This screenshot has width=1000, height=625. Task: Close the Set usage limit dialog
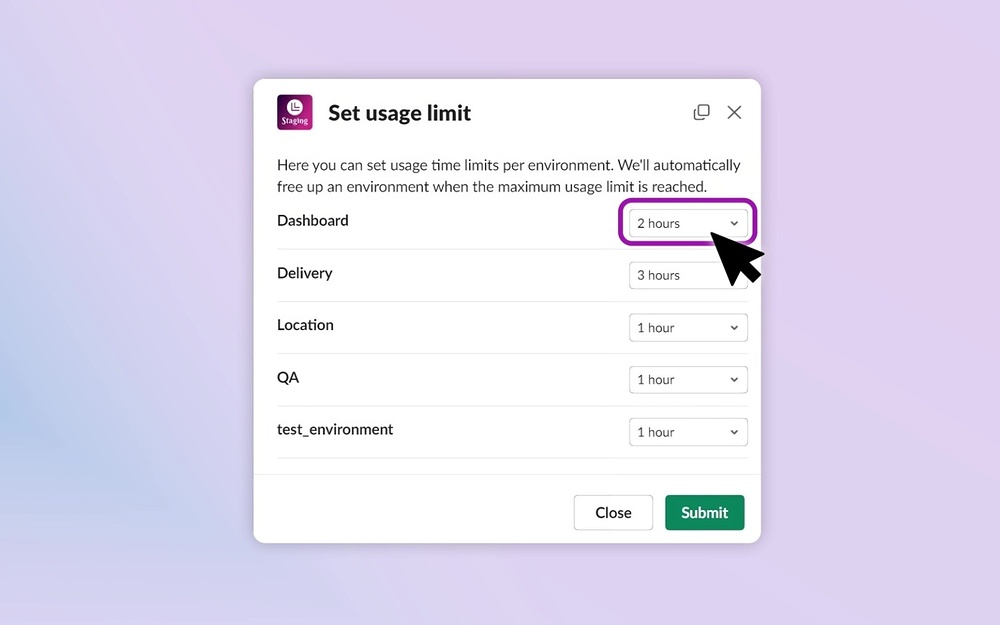click(x=734, y=112)
